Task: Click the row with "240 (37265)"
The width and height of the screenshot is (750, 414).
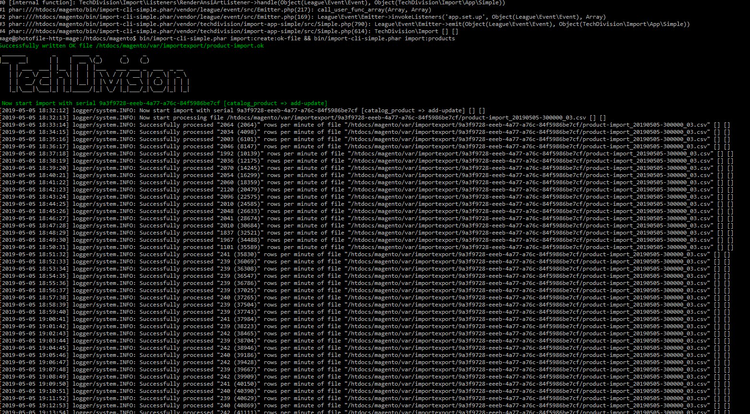Action: (x=365, y=297)
